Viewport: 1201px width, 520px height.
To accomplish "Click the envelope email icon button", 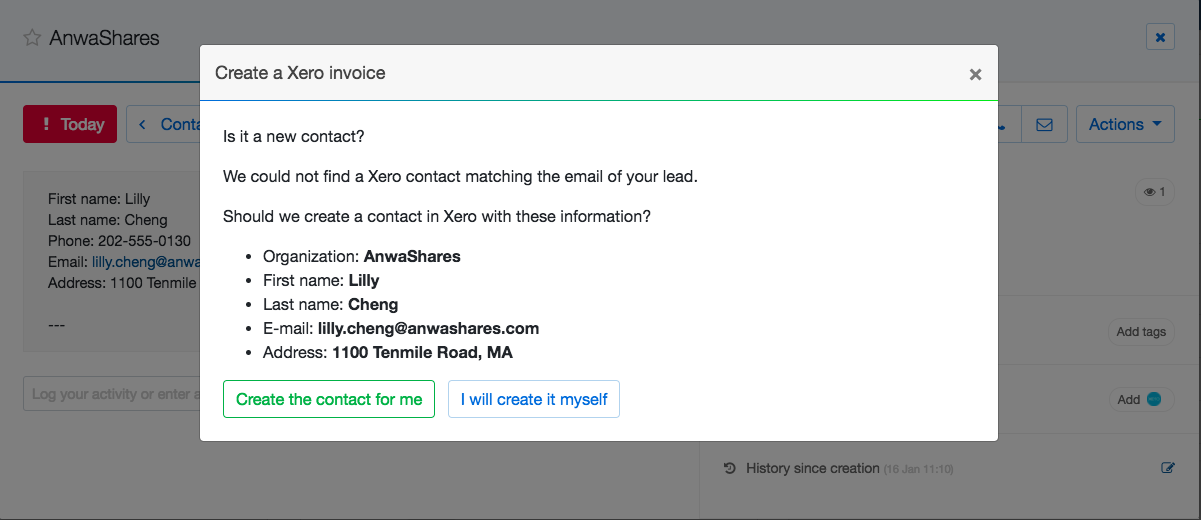I will point(1044,125).
